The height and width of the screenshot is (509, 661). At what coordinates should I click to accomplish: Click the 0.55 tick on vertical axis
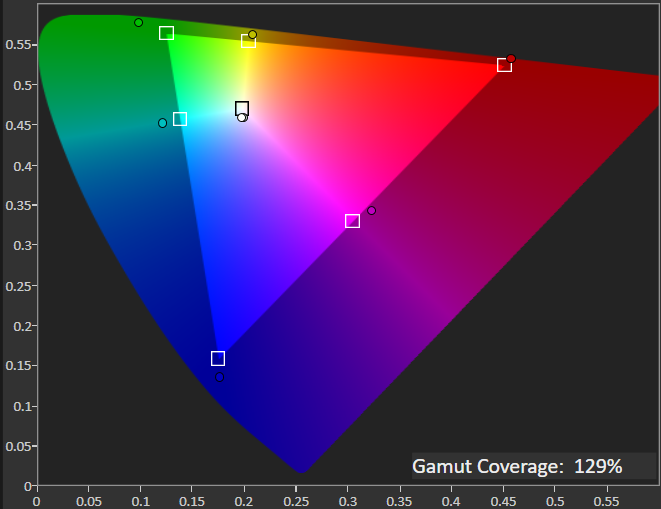(16, 45)
